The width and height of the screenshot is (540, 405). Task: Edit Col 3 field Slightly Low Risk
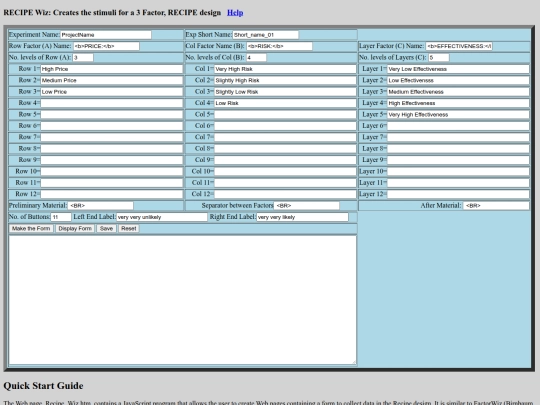click(285, 92)
